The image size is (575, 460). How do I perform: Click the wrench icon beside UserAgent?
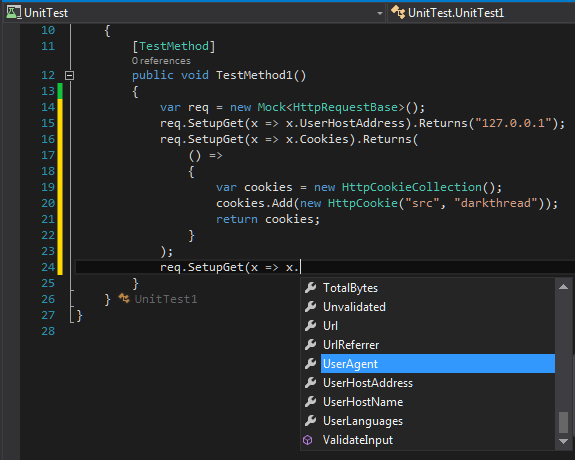pos(311,364)
